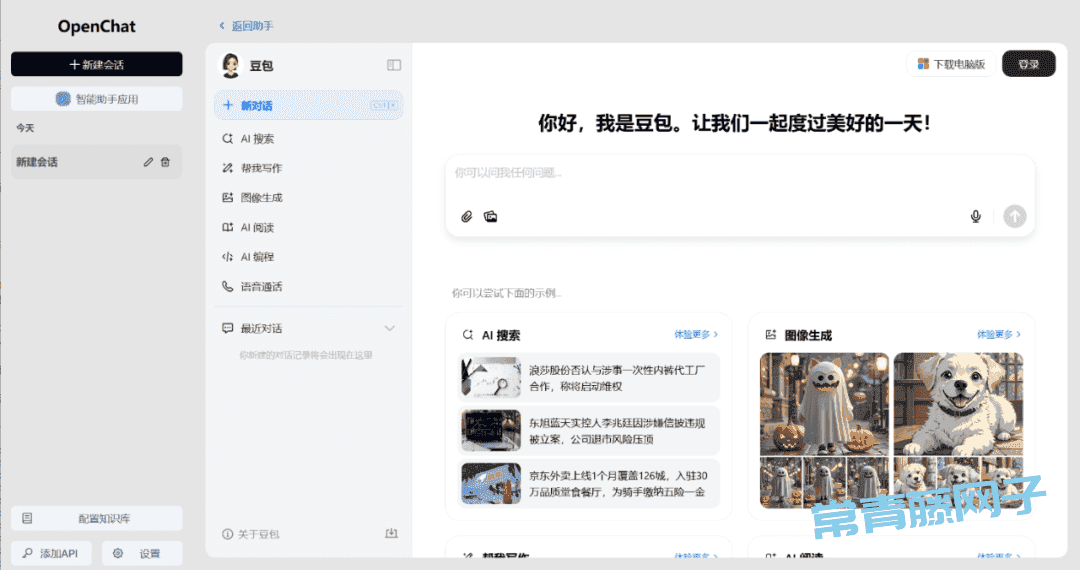Click the image upload icon in input box
The image size is (1080, 570).
(x=490, y=217)
